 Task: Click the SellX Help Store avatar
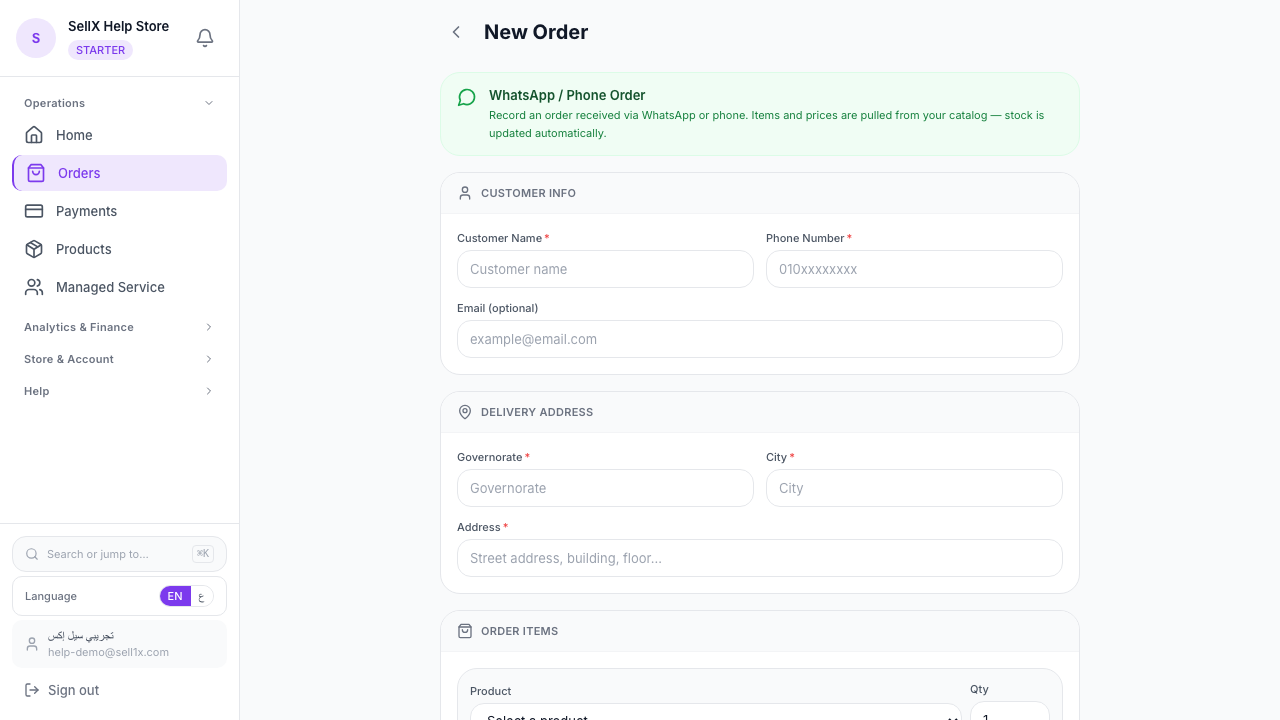[x=36, y=37]
